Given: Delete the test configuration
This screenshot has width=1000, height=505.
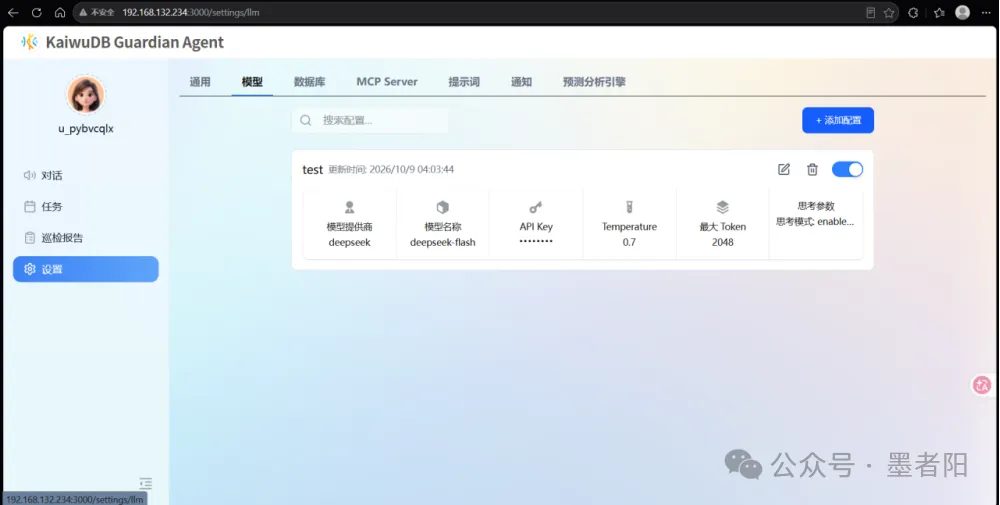Looking at the screenshot, I should tap(812, 169).
